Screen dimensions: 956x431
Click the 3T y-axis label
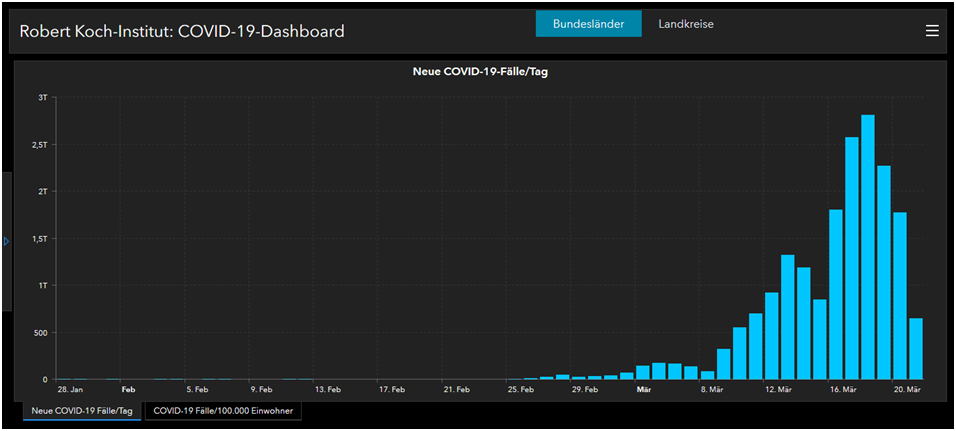point(42,98)
